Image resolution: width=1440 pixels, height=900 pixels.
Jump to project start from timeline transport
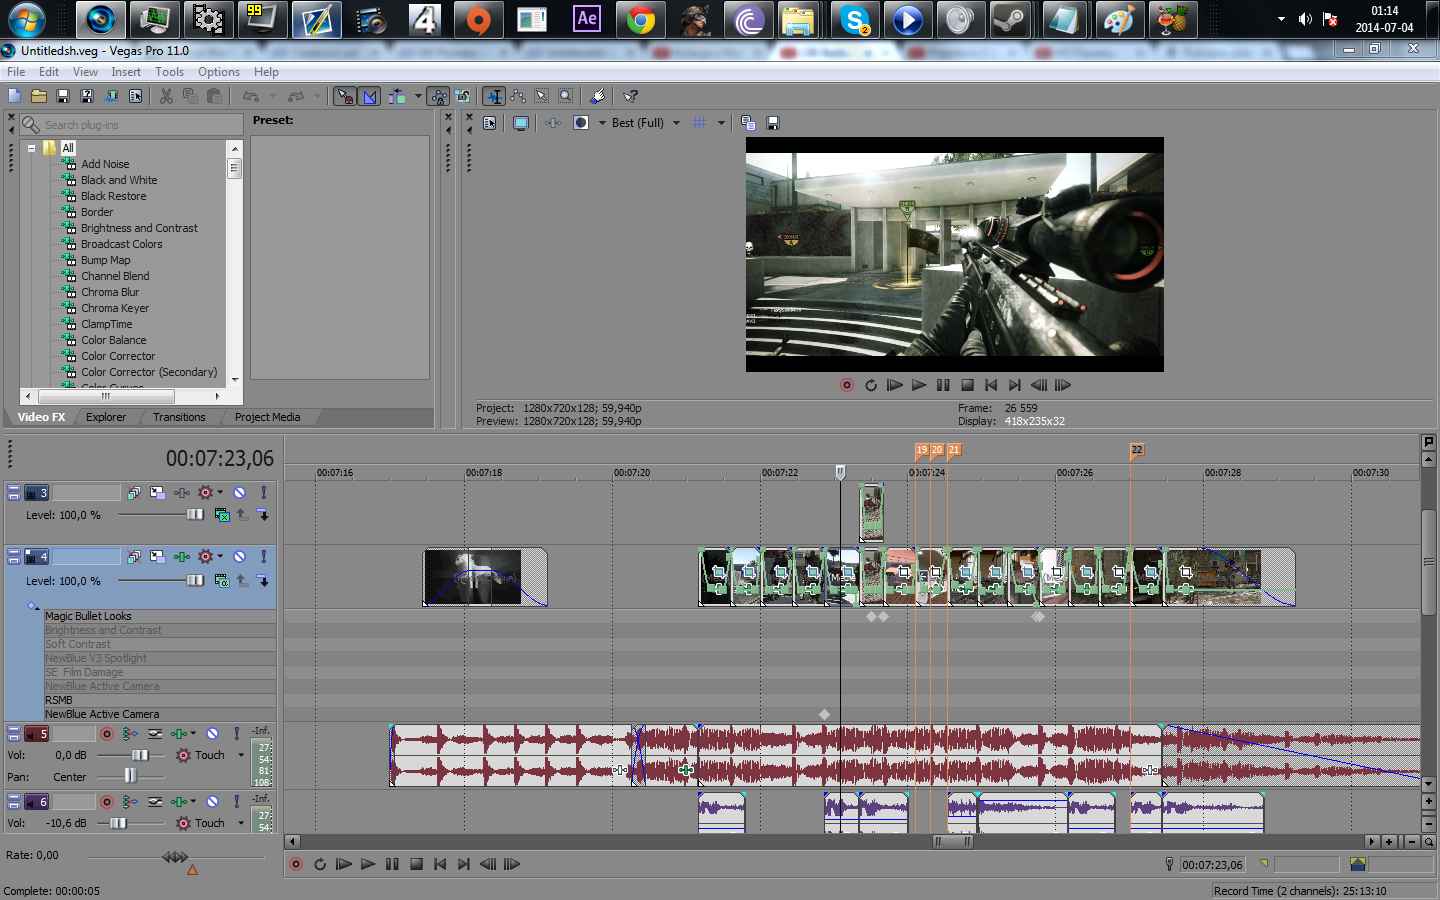[x=440, y=864]
